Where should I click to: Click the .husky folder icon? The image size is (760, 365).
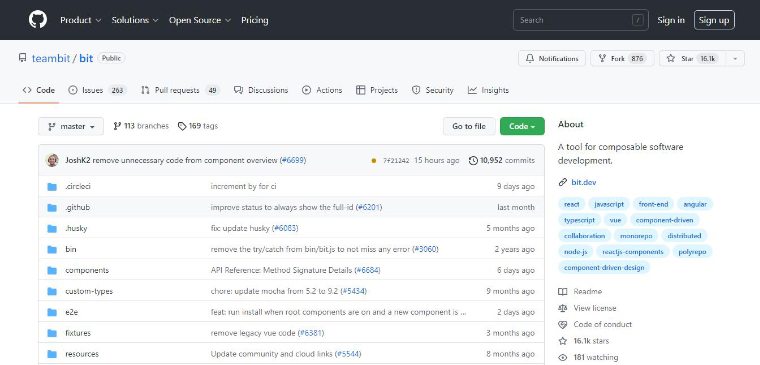point(52,228)
